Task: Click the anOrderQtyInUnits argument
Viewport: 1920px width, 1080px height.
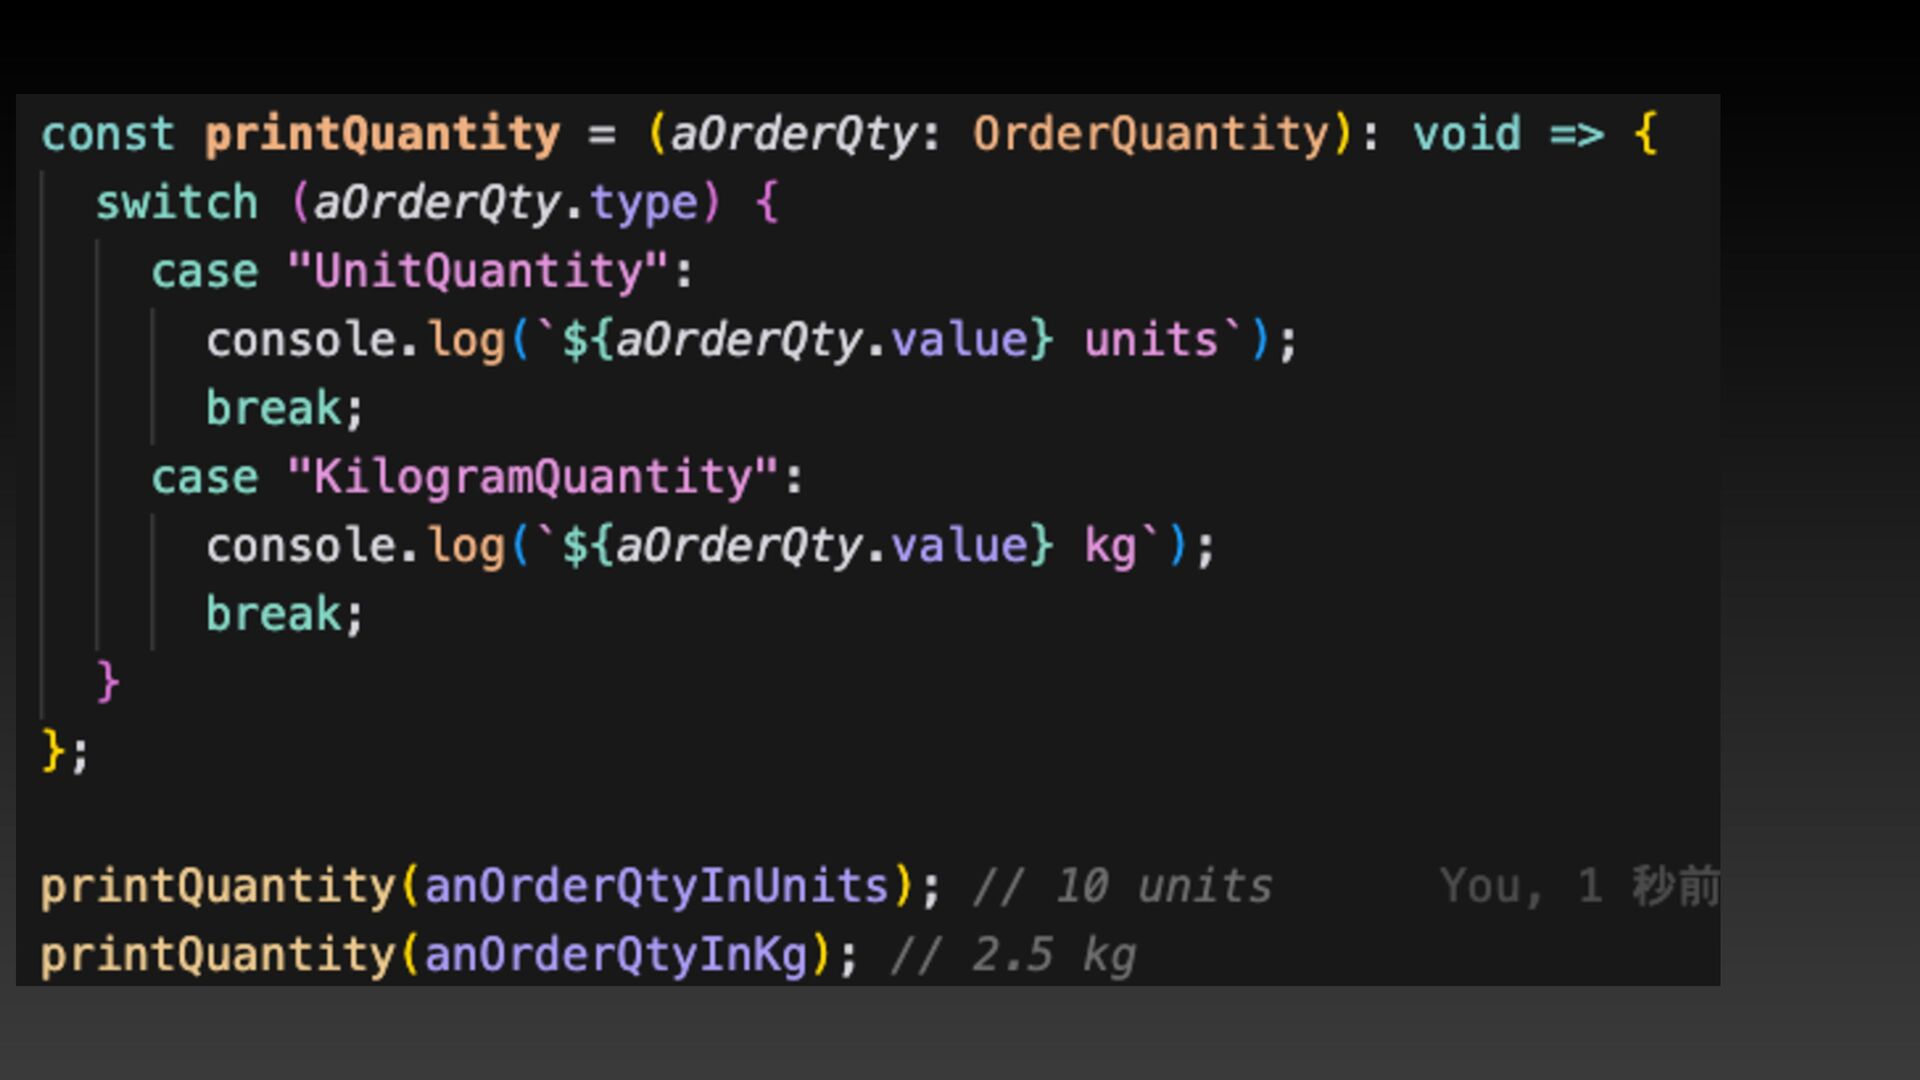Action: coord(656,887)
